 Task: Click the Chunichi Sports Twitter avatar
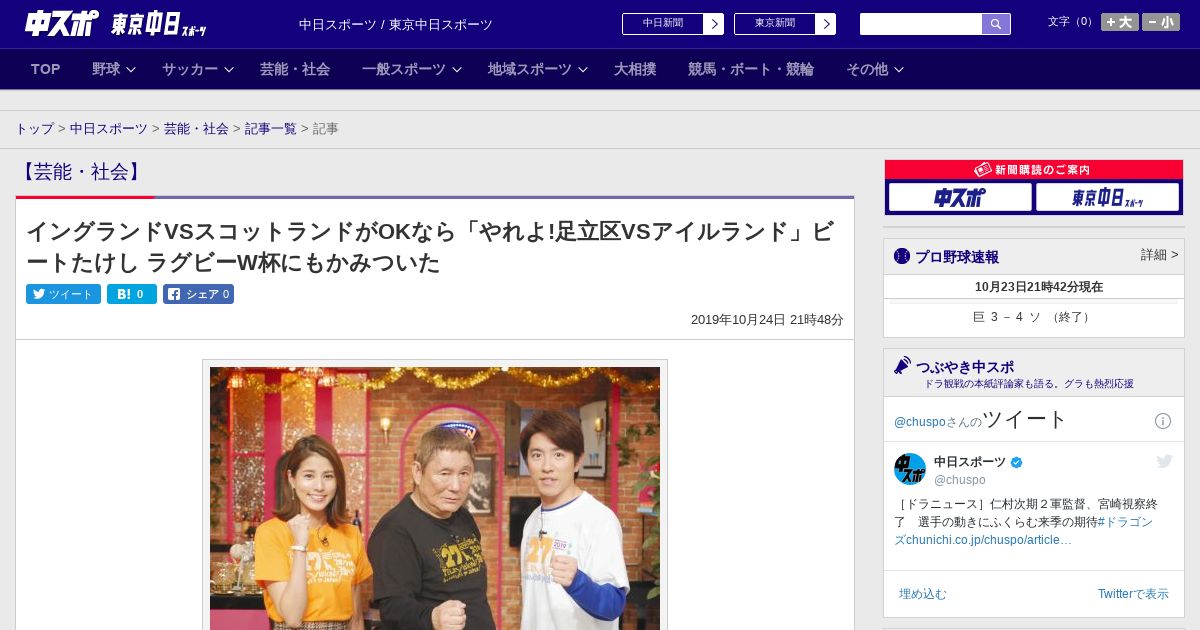tap(910, 469)
